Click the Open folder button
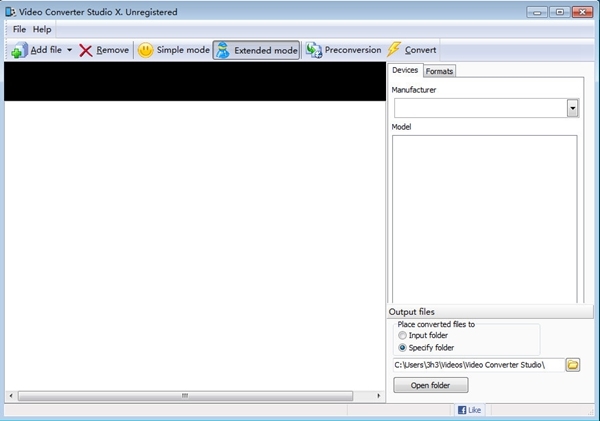600x421 pixels. (x=430, y=385)
